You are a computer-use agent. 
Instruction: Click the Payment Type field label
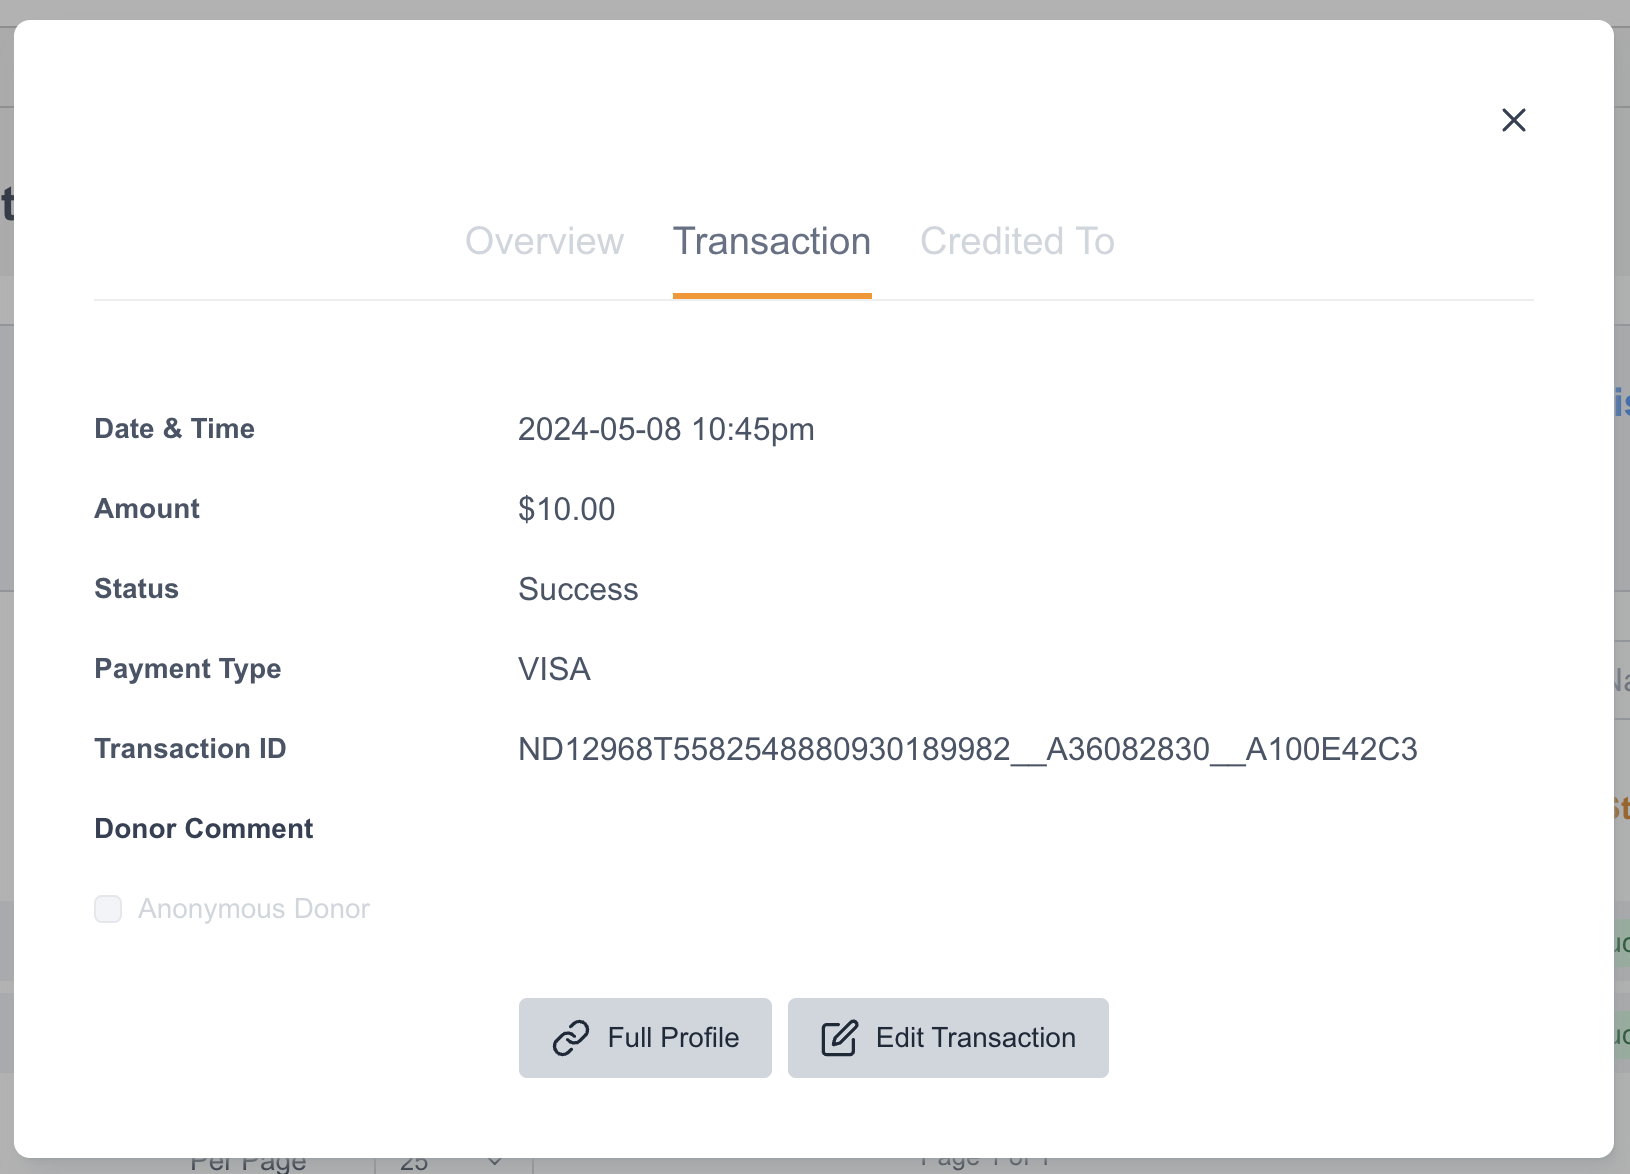[x=187, y=669]
